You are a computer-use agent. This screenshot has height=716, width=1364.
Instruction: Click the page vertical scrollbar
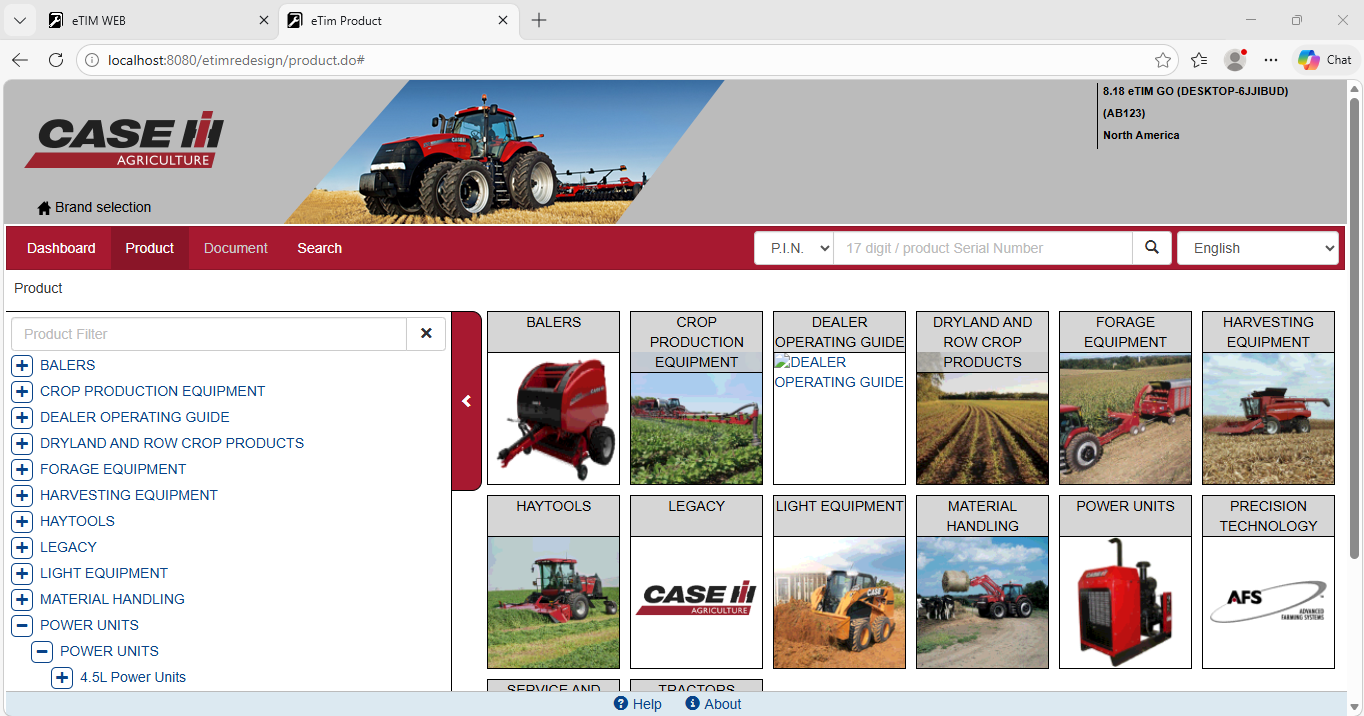[1355, 328]
